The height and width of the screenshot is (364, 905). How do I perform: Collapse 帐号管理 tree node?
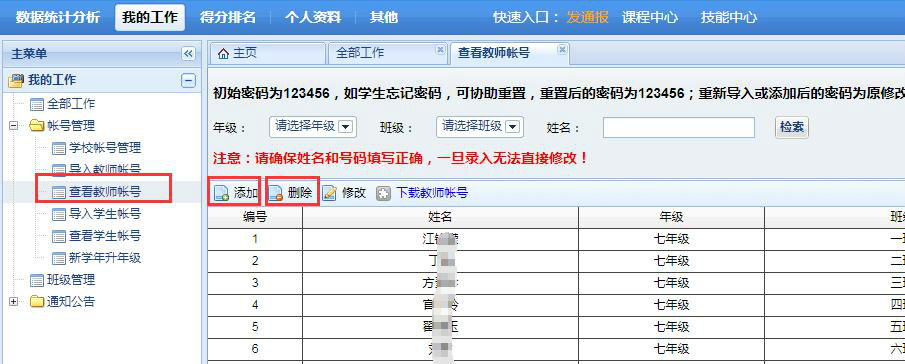click(x=14, y=126)
